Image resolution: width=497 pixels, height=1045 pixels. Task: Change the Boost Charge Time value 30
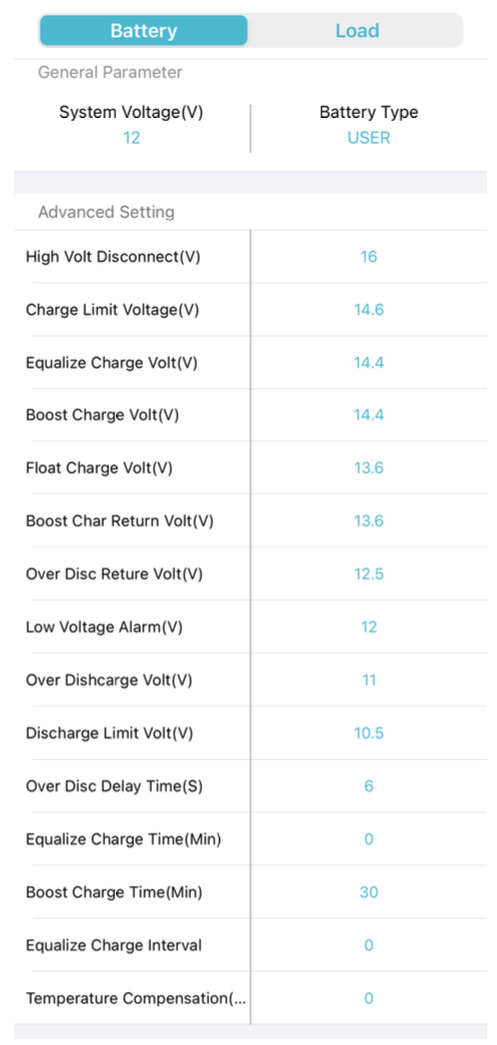click(x=368, y=892)
